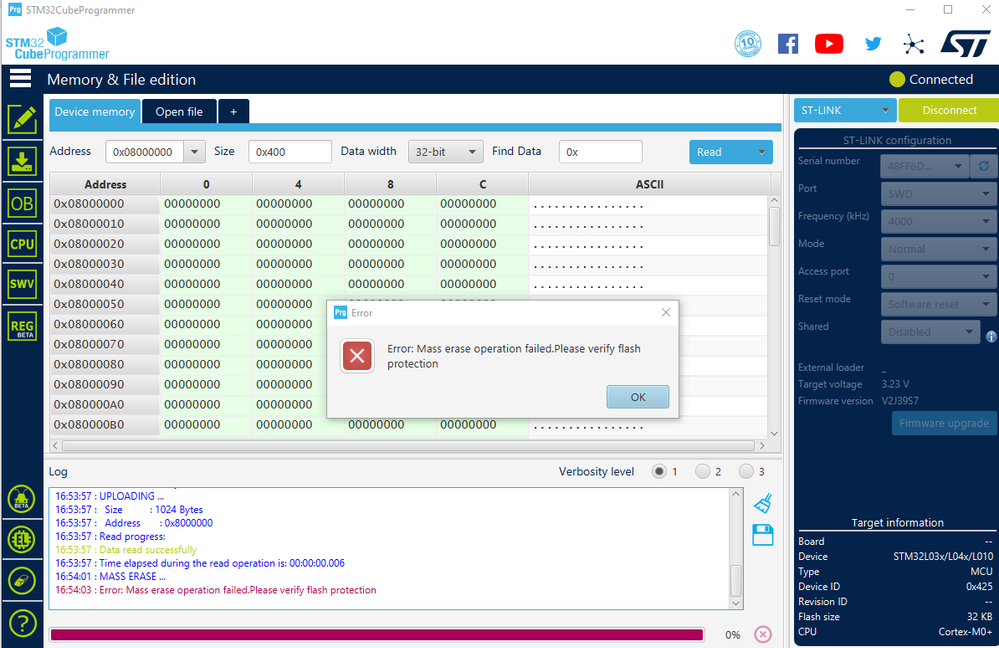Screen dimensions: 999x648
Task: Select the 0x08000040 address row
Action: click(408, 284)
